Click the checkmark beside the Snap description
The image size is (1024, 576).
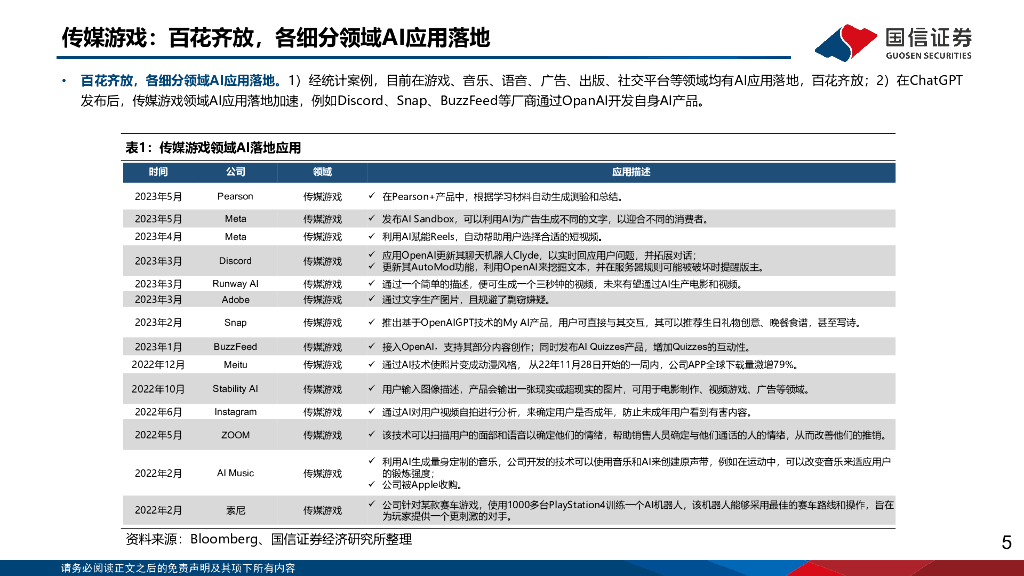[371, 323]
